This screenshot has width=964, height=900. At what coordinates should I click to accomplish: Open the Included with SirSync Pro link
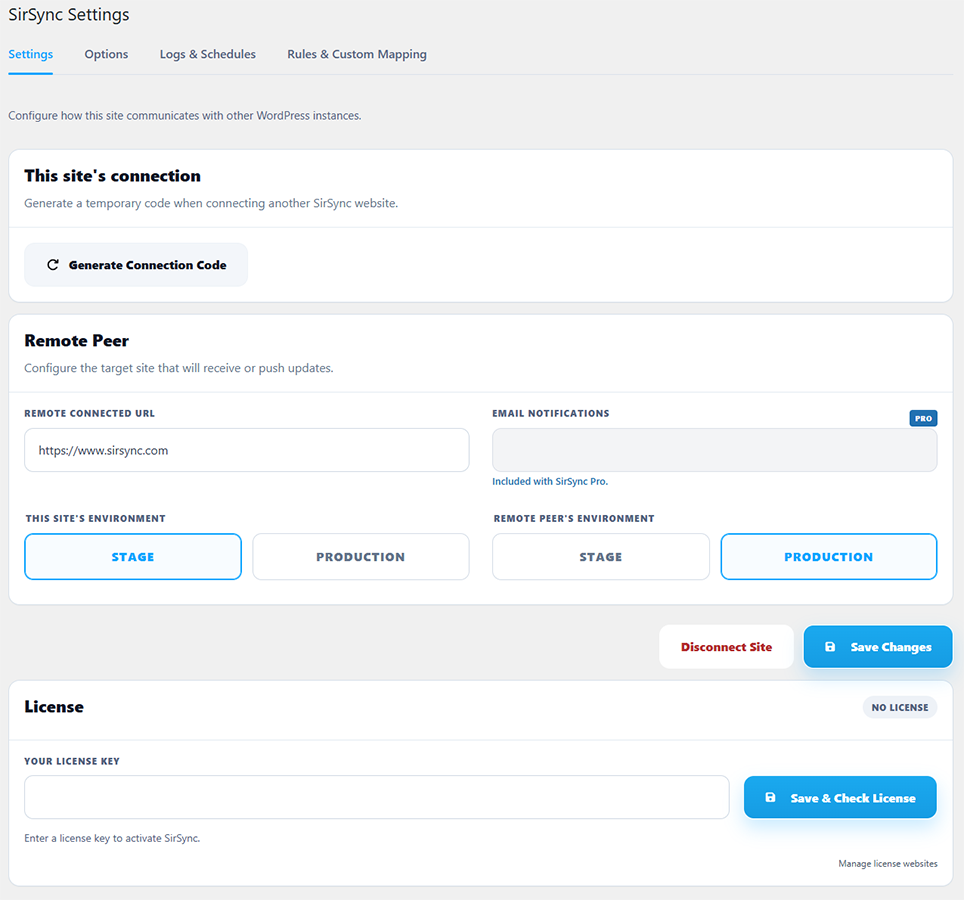point(550,481)
